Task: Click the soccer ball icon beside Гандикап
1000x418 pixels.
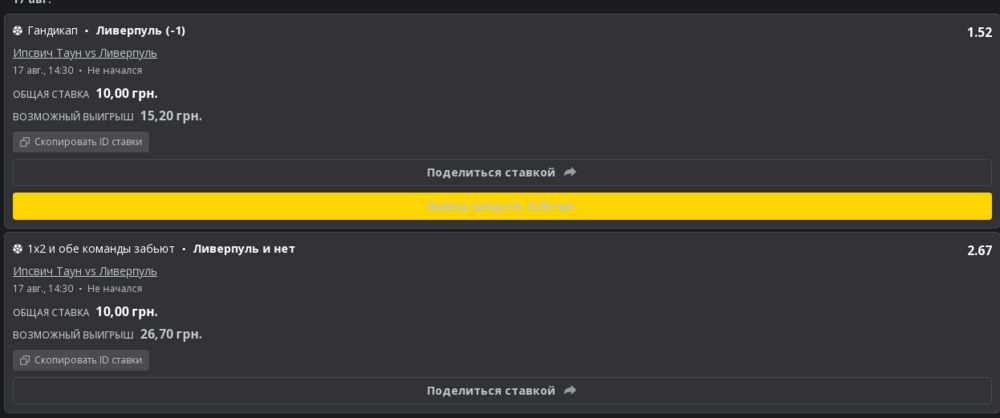Action: pos(18,31)
